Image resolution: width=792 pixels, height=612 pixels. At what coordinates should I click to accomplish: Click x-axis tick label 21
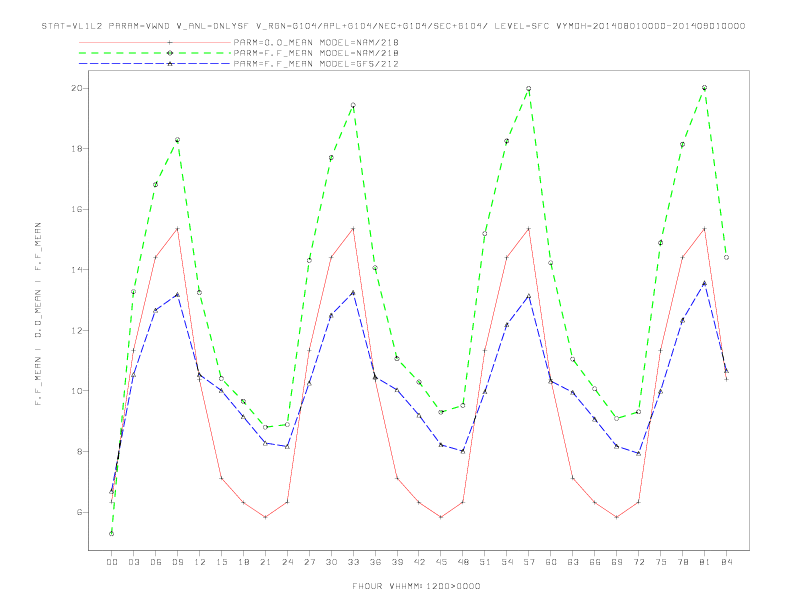tap(265, 562)
